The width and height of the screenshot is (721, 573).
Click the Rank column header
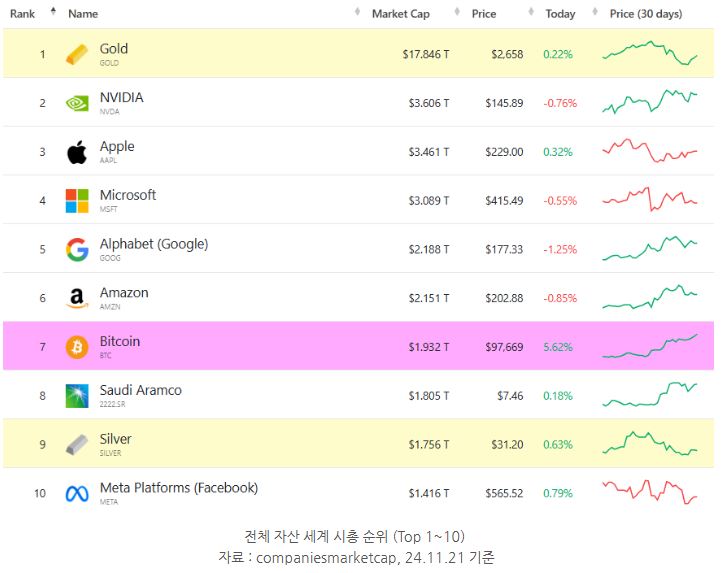pos(22,14)
